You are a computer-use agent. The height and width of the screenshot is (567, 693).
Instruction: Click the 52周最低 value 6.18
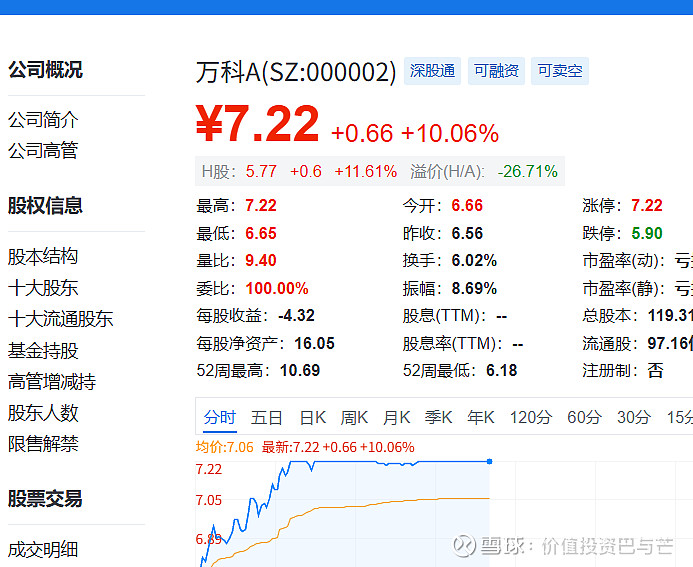[x=502, y=370]
